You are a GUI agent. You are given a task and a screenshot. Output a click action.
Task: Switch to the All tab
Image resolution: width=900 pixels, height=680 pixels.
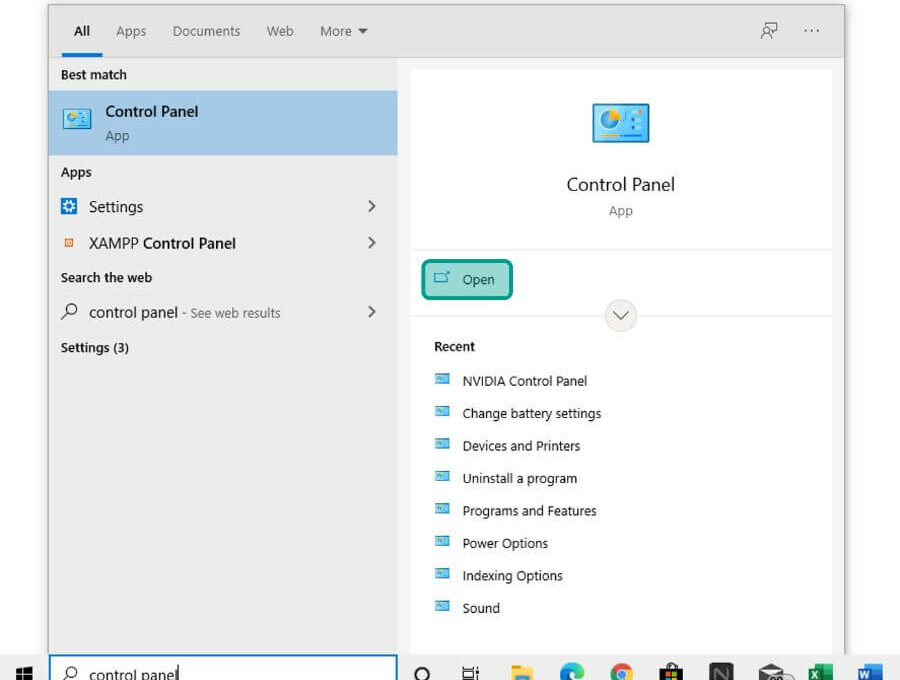pyautogui.click(x=82, y=31)
